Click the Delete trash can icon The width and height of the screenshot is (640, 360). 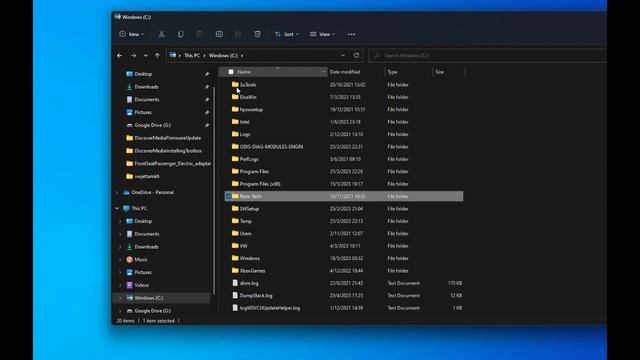pos(258,34)
